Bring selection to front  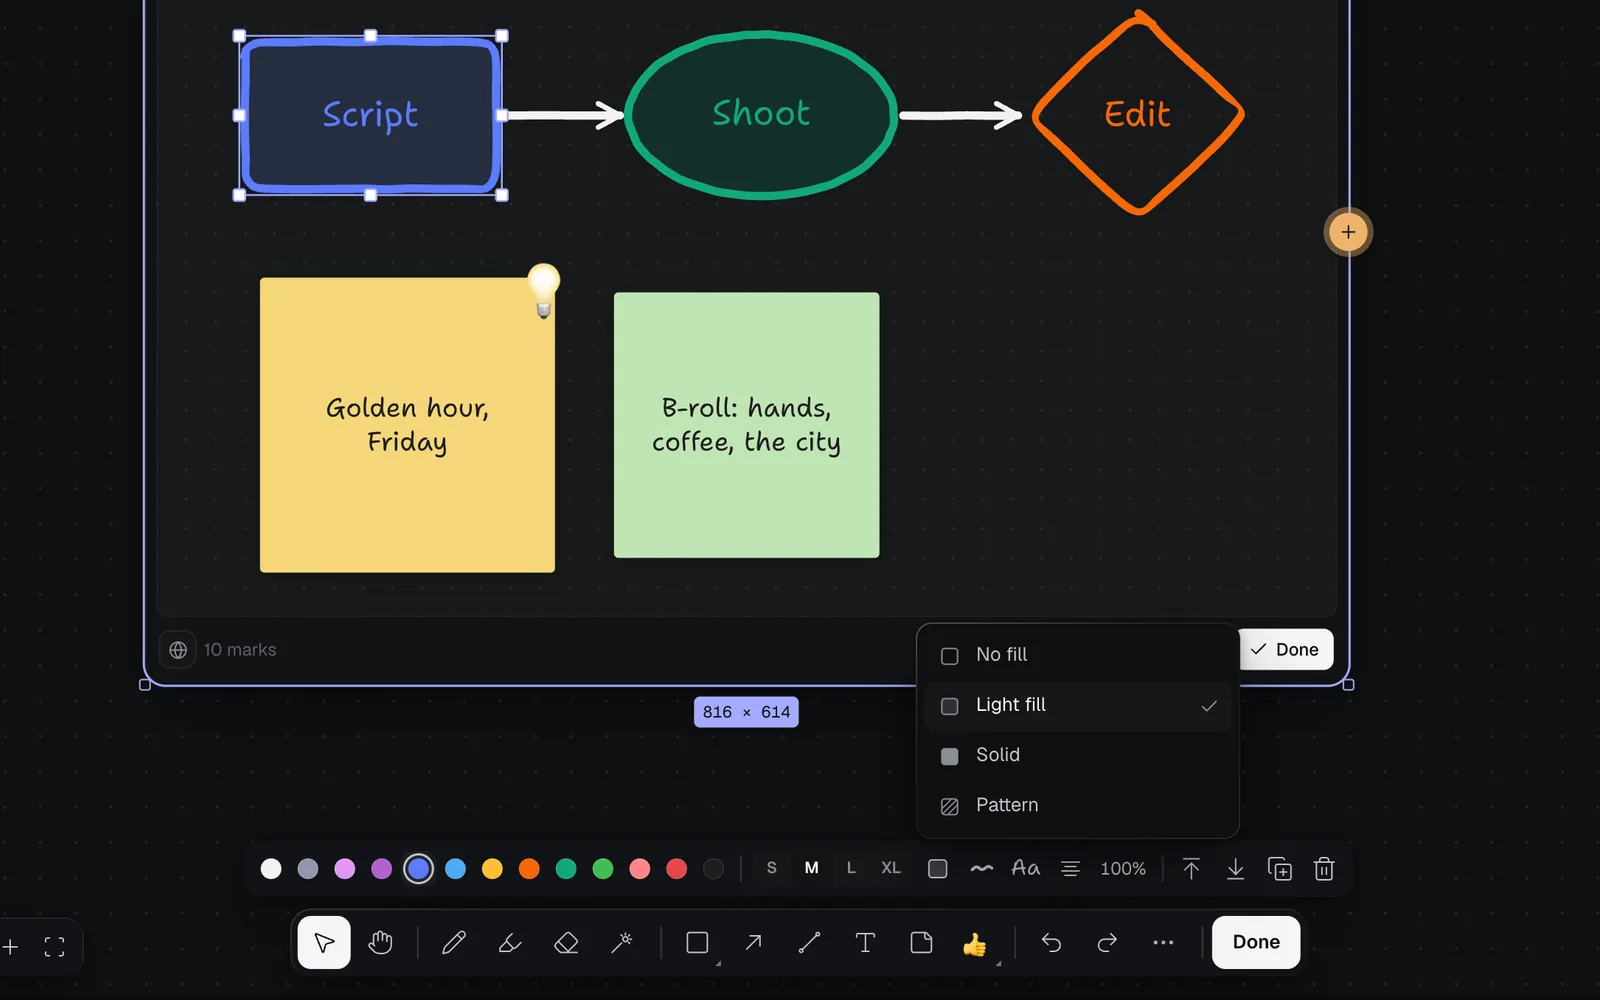tap(1191, 869)
